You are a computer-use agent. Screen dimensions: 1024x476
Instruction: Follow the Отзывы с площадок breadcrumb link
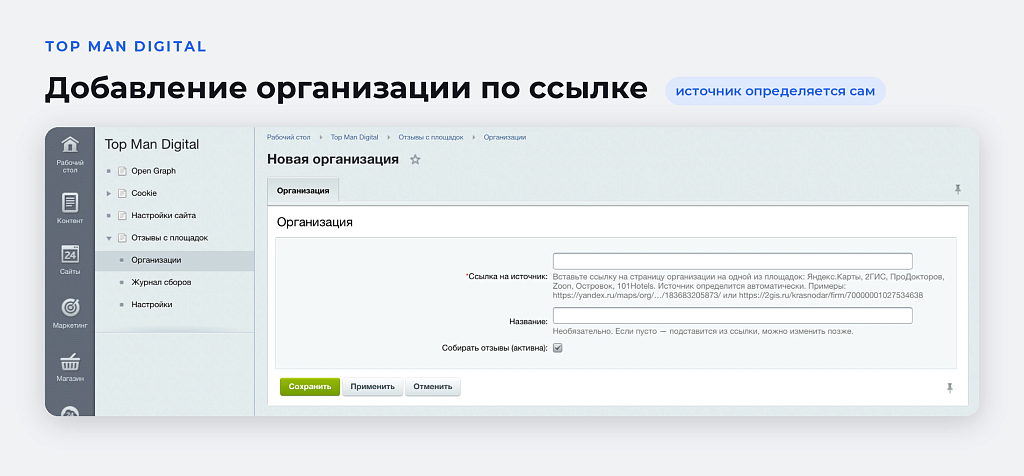pyautogui.click(x=431, y=137)
